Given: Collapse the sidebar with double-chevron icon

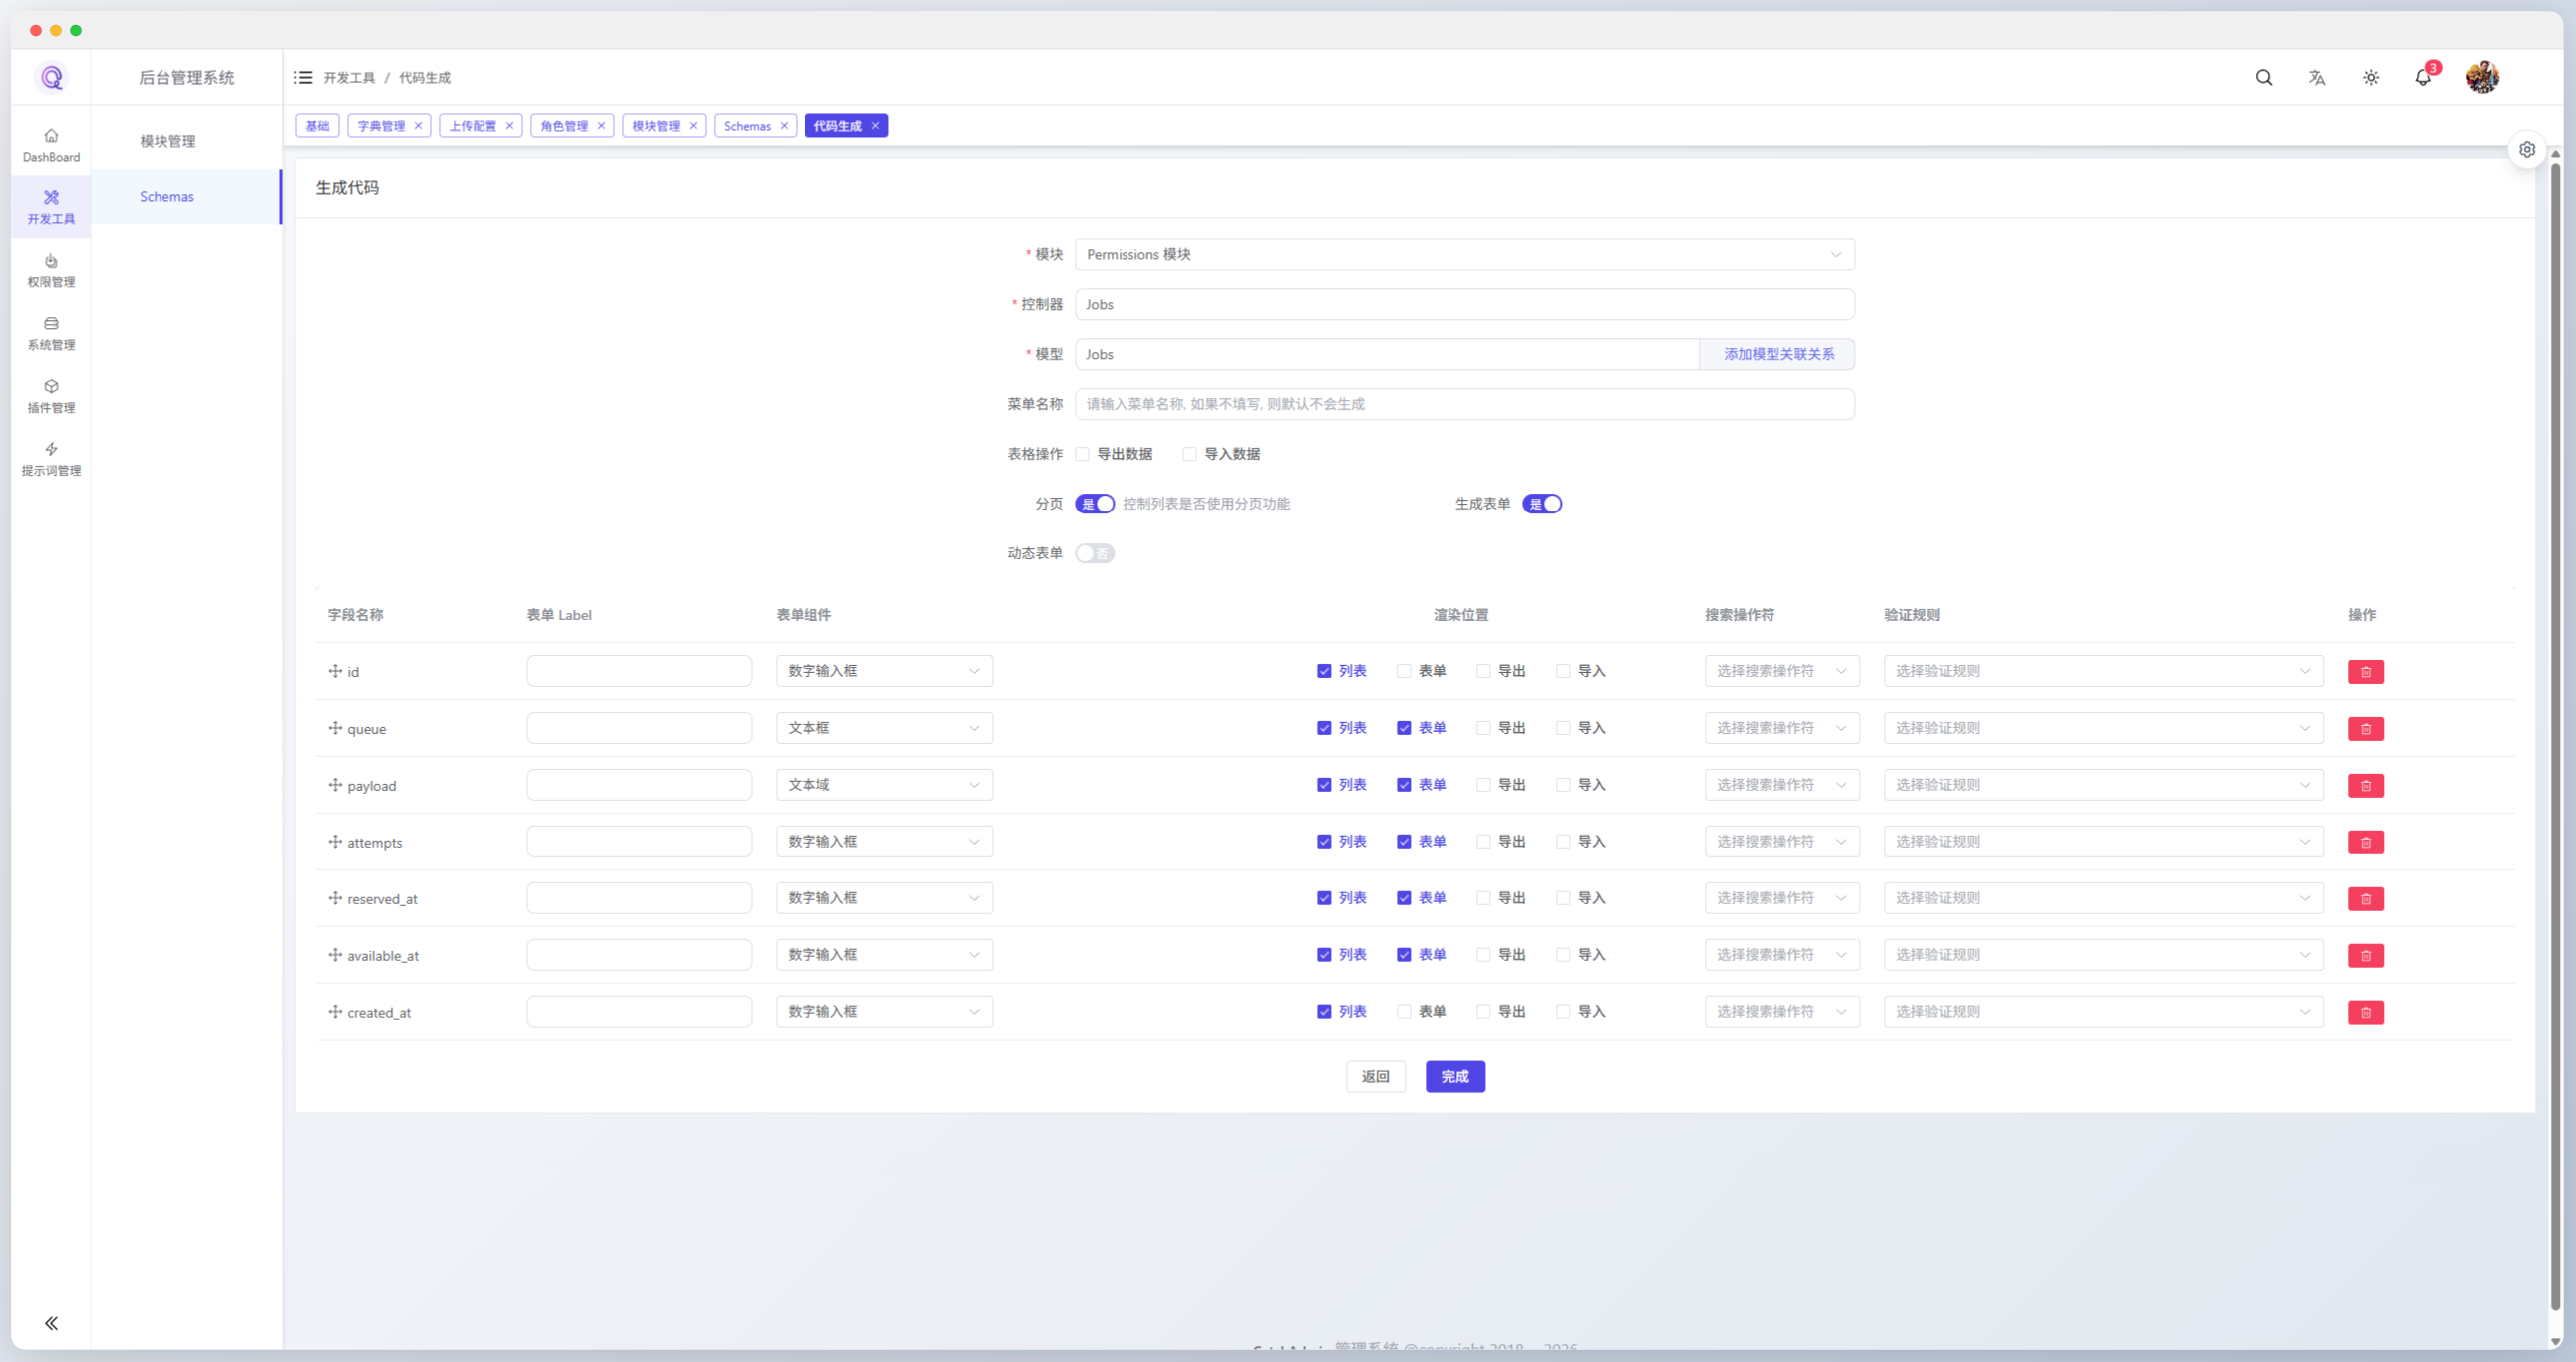Looking at the screenshot, I should tap(51, 1323).
